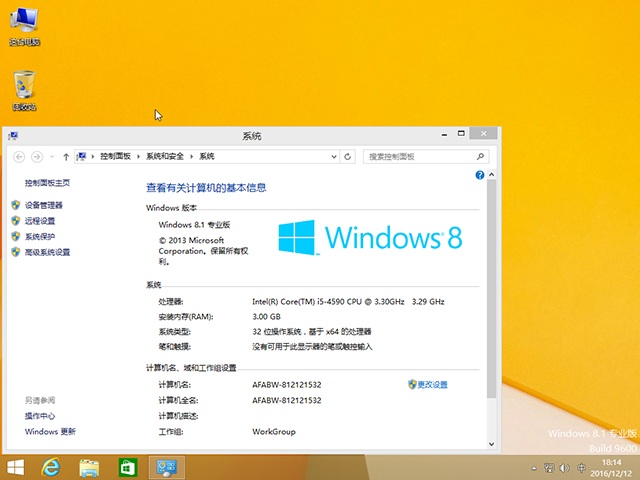Open the This PC desktop icon

24,27
